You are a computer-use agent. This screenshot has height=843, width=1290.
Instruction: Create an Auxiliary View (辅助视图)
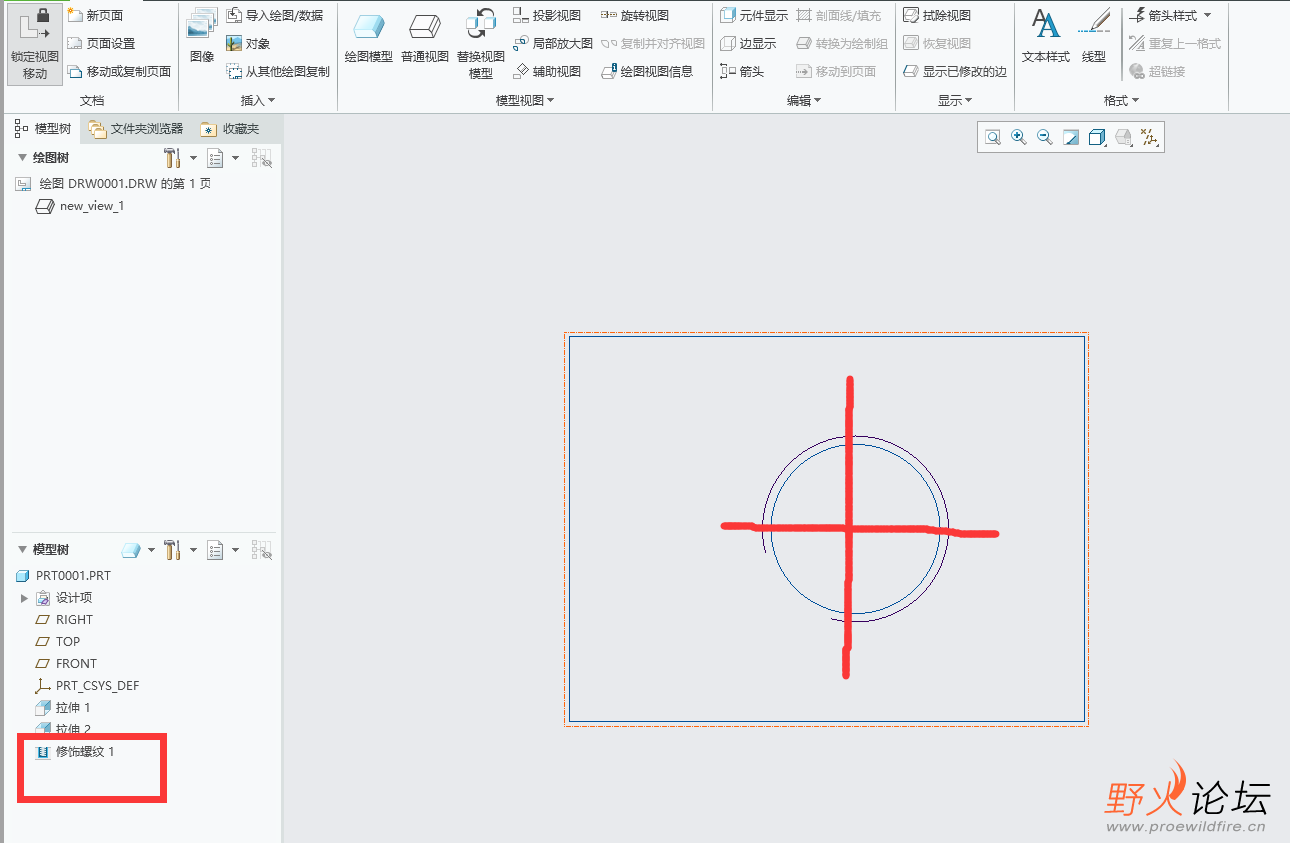(547, 71)
